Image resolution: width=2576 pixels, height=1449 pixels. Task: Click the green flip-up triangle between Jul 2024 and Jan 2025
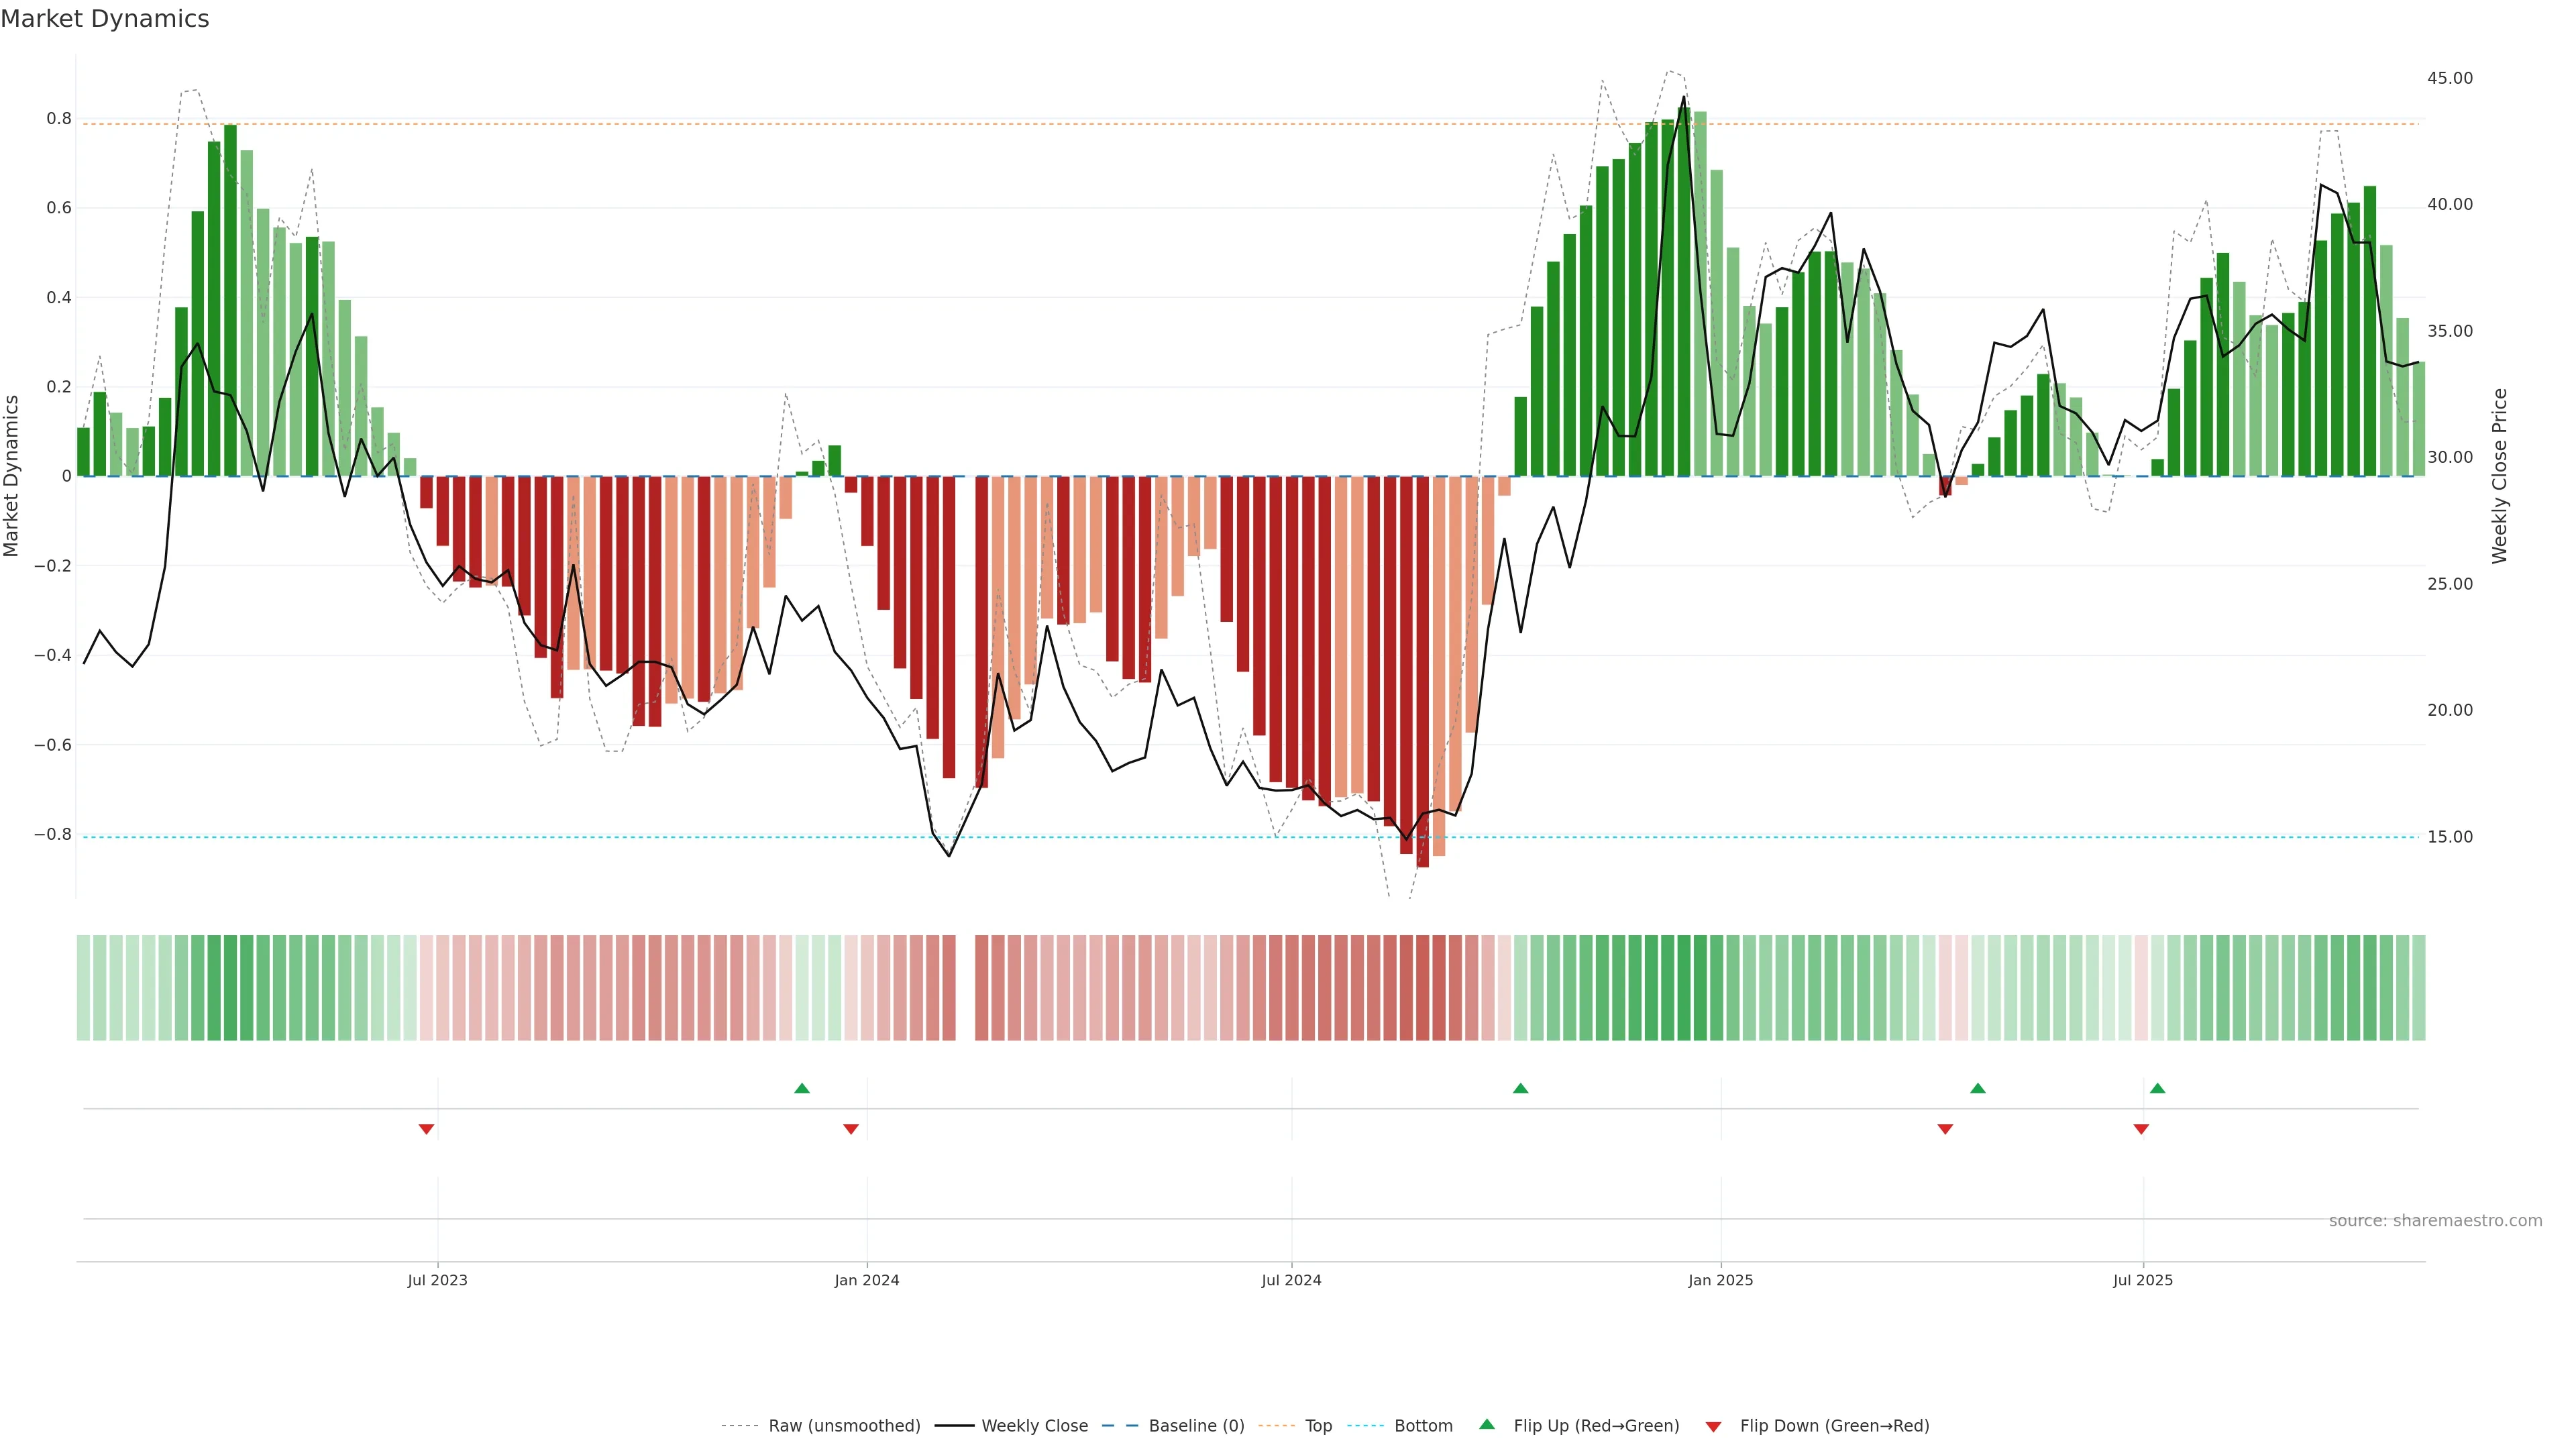tap(1520, 1088)
